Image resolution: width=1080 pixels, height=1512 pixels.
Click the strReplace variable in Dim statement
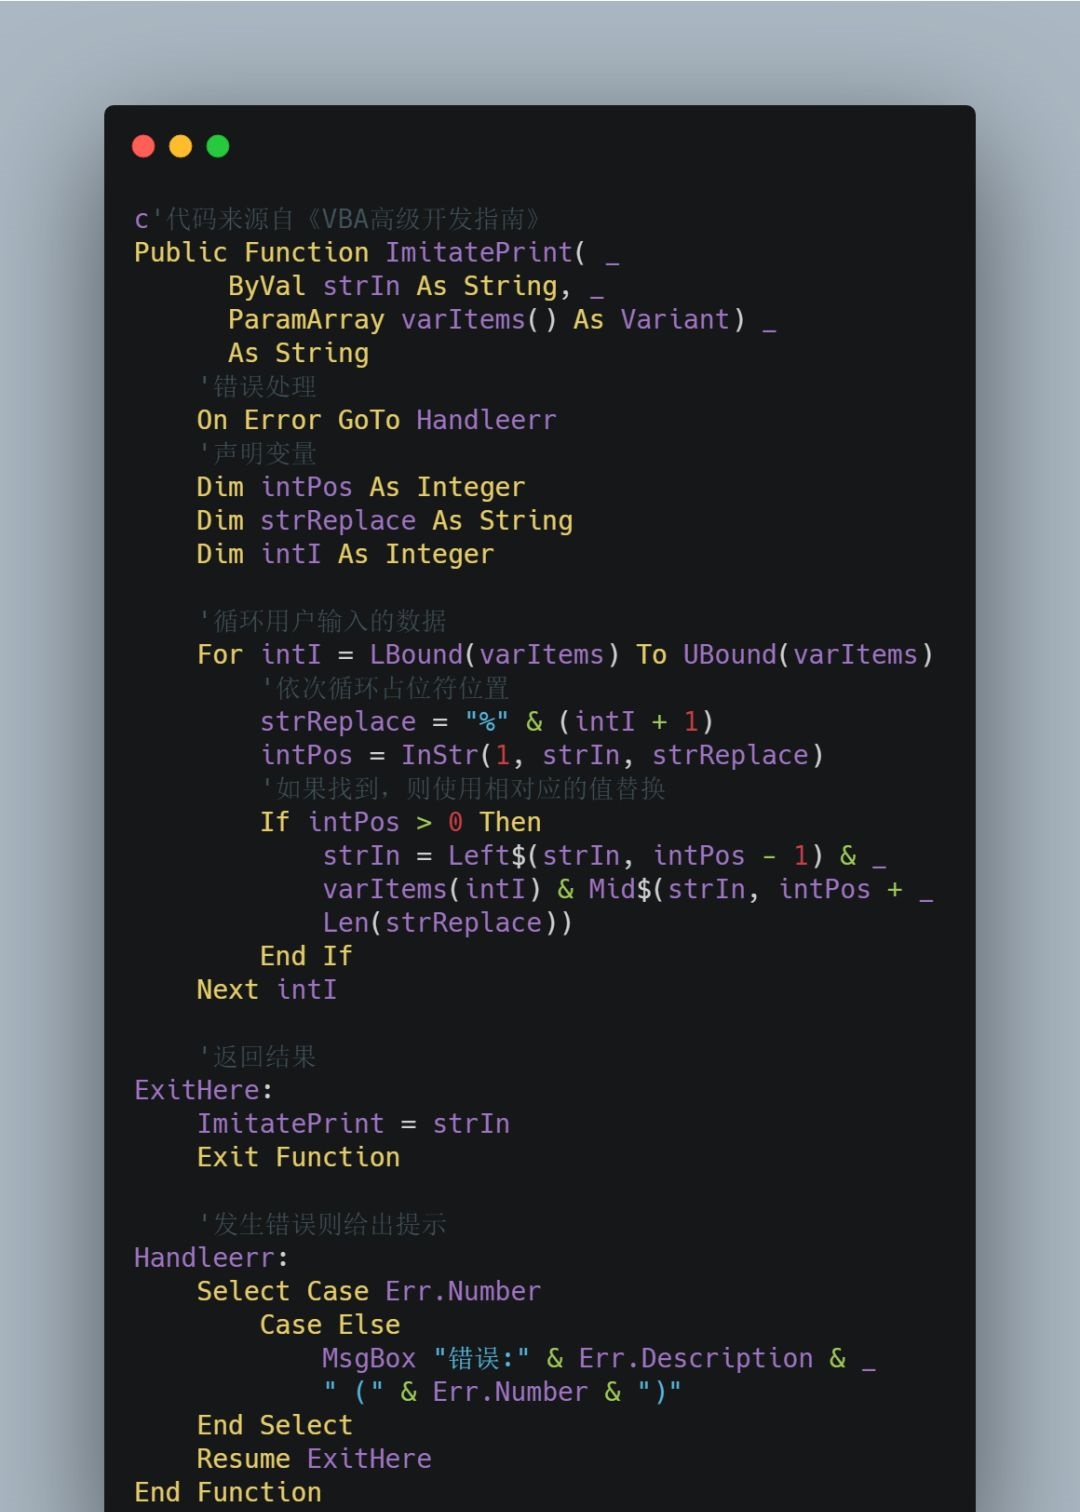338,521
